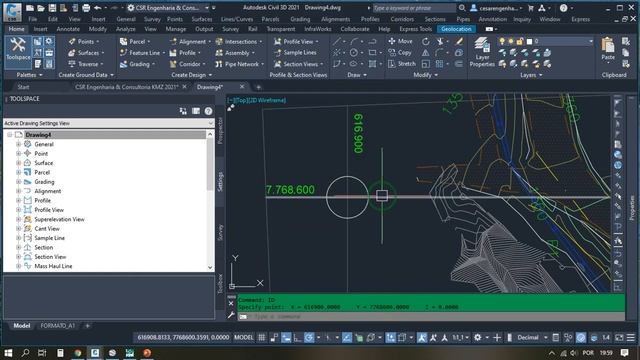
Task: Select the Sample Lines tool
Action: [x=295, y=53]
